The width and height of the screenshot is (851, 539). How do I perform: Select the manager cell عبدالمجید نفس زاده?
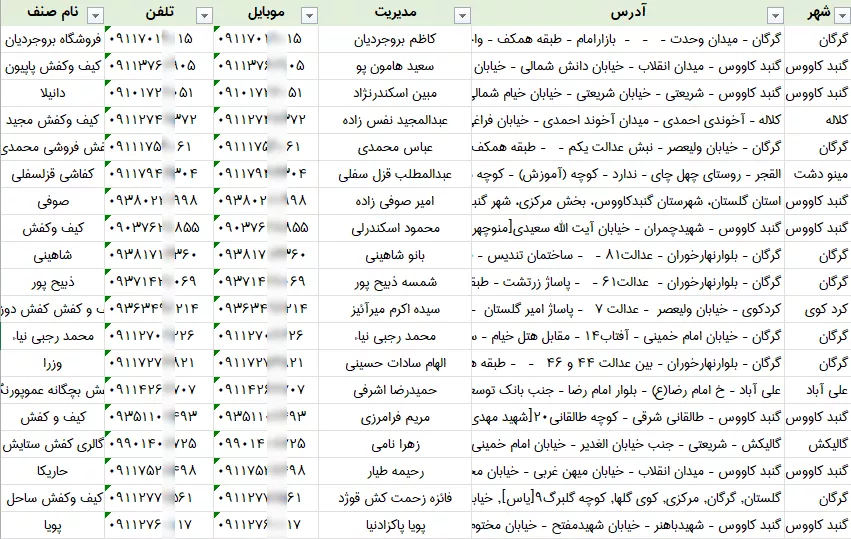click(395, 120)
